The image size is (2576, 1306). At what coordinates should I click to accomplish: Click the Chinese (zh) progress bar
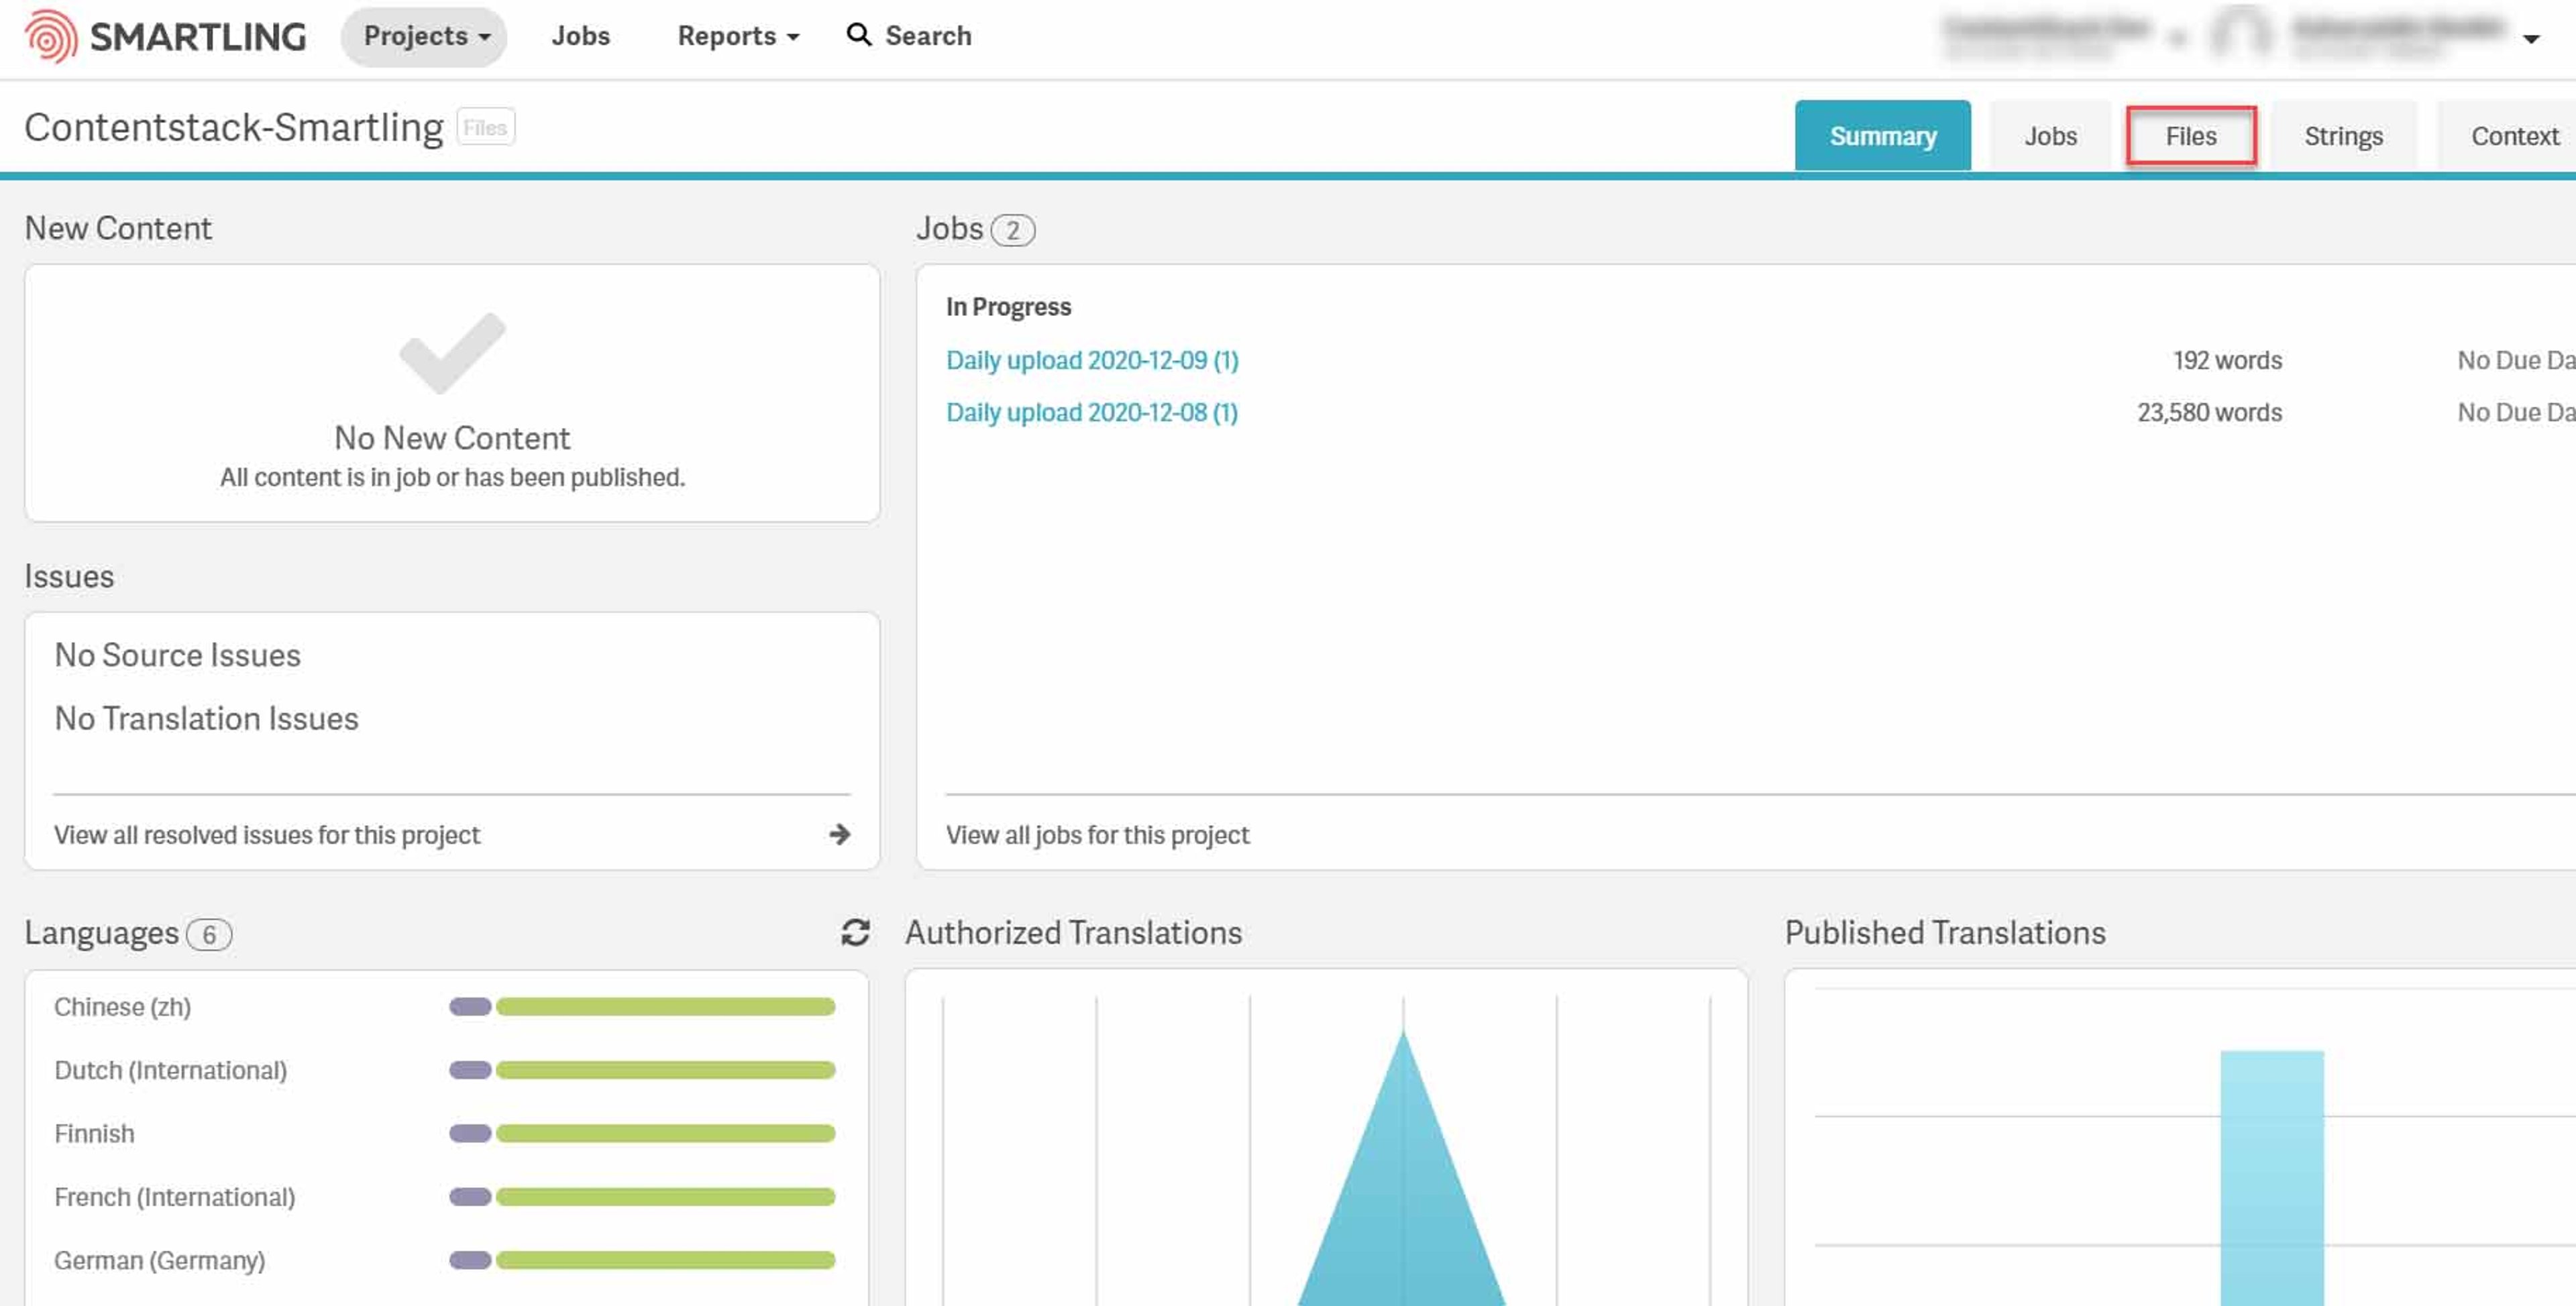642,1006
